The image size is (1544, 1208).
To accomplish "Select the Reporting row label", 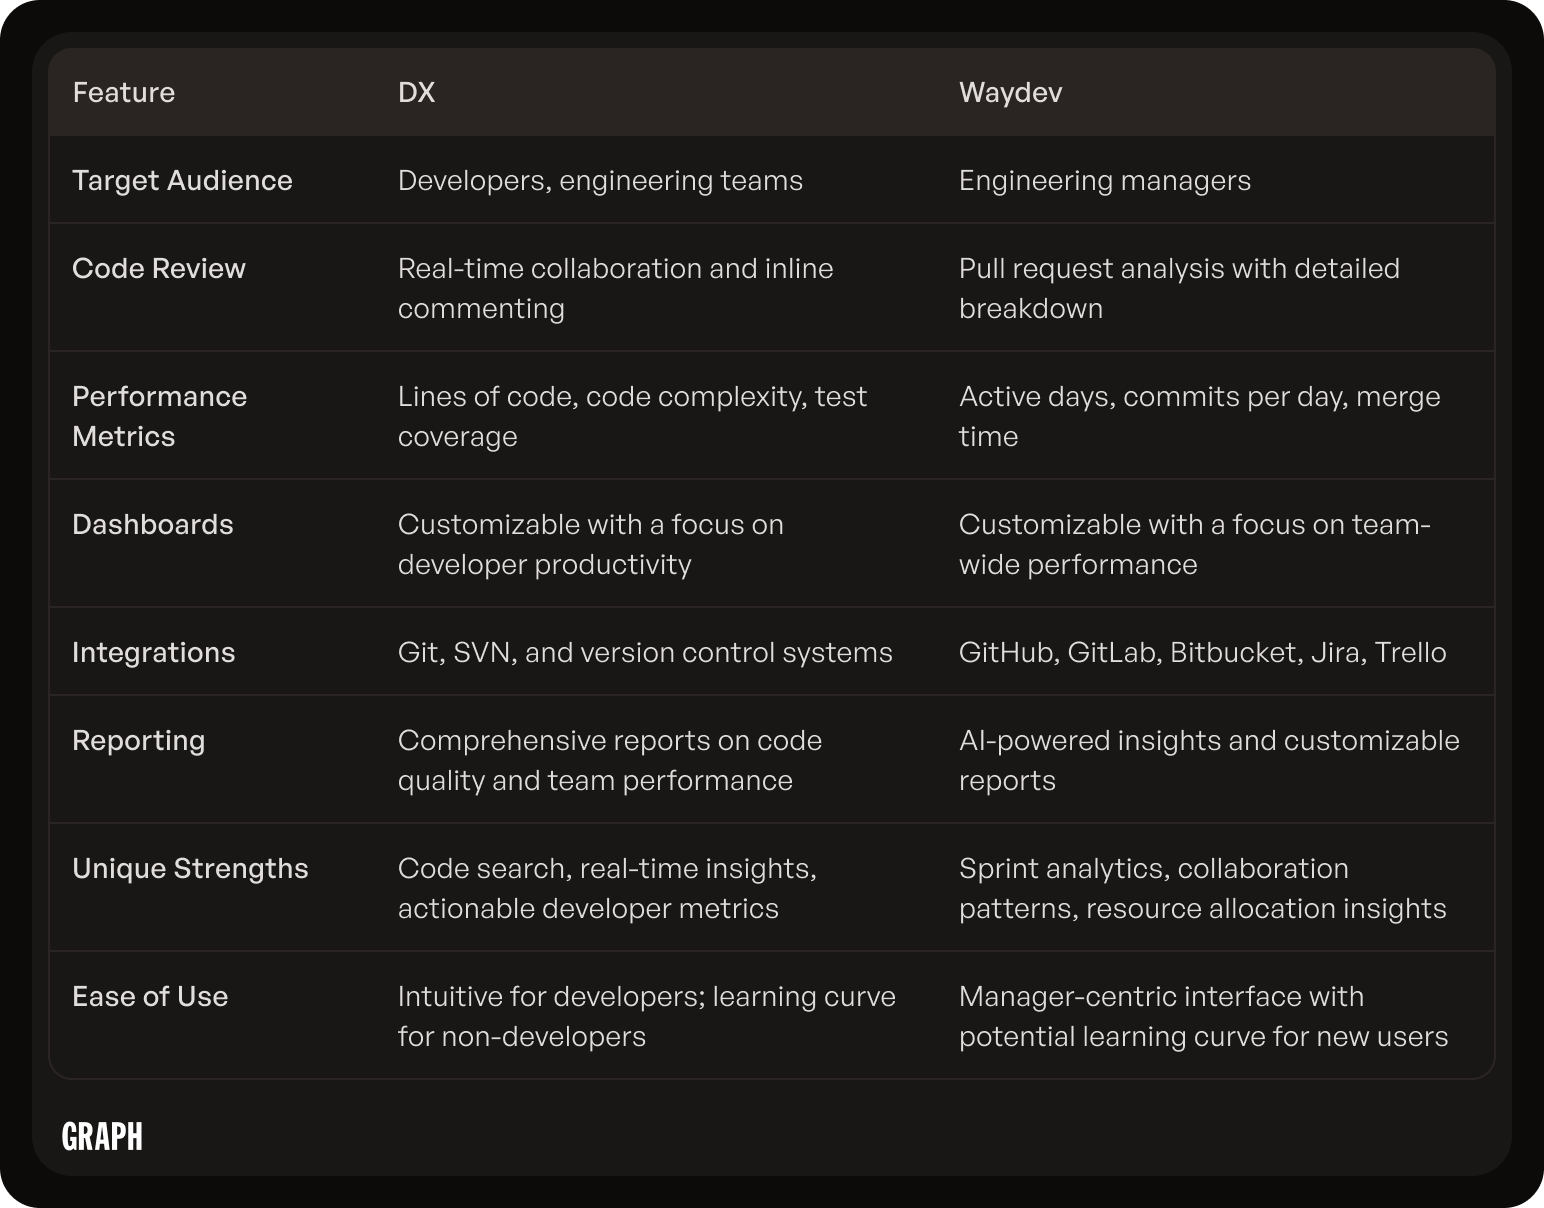I will [139, 740].
